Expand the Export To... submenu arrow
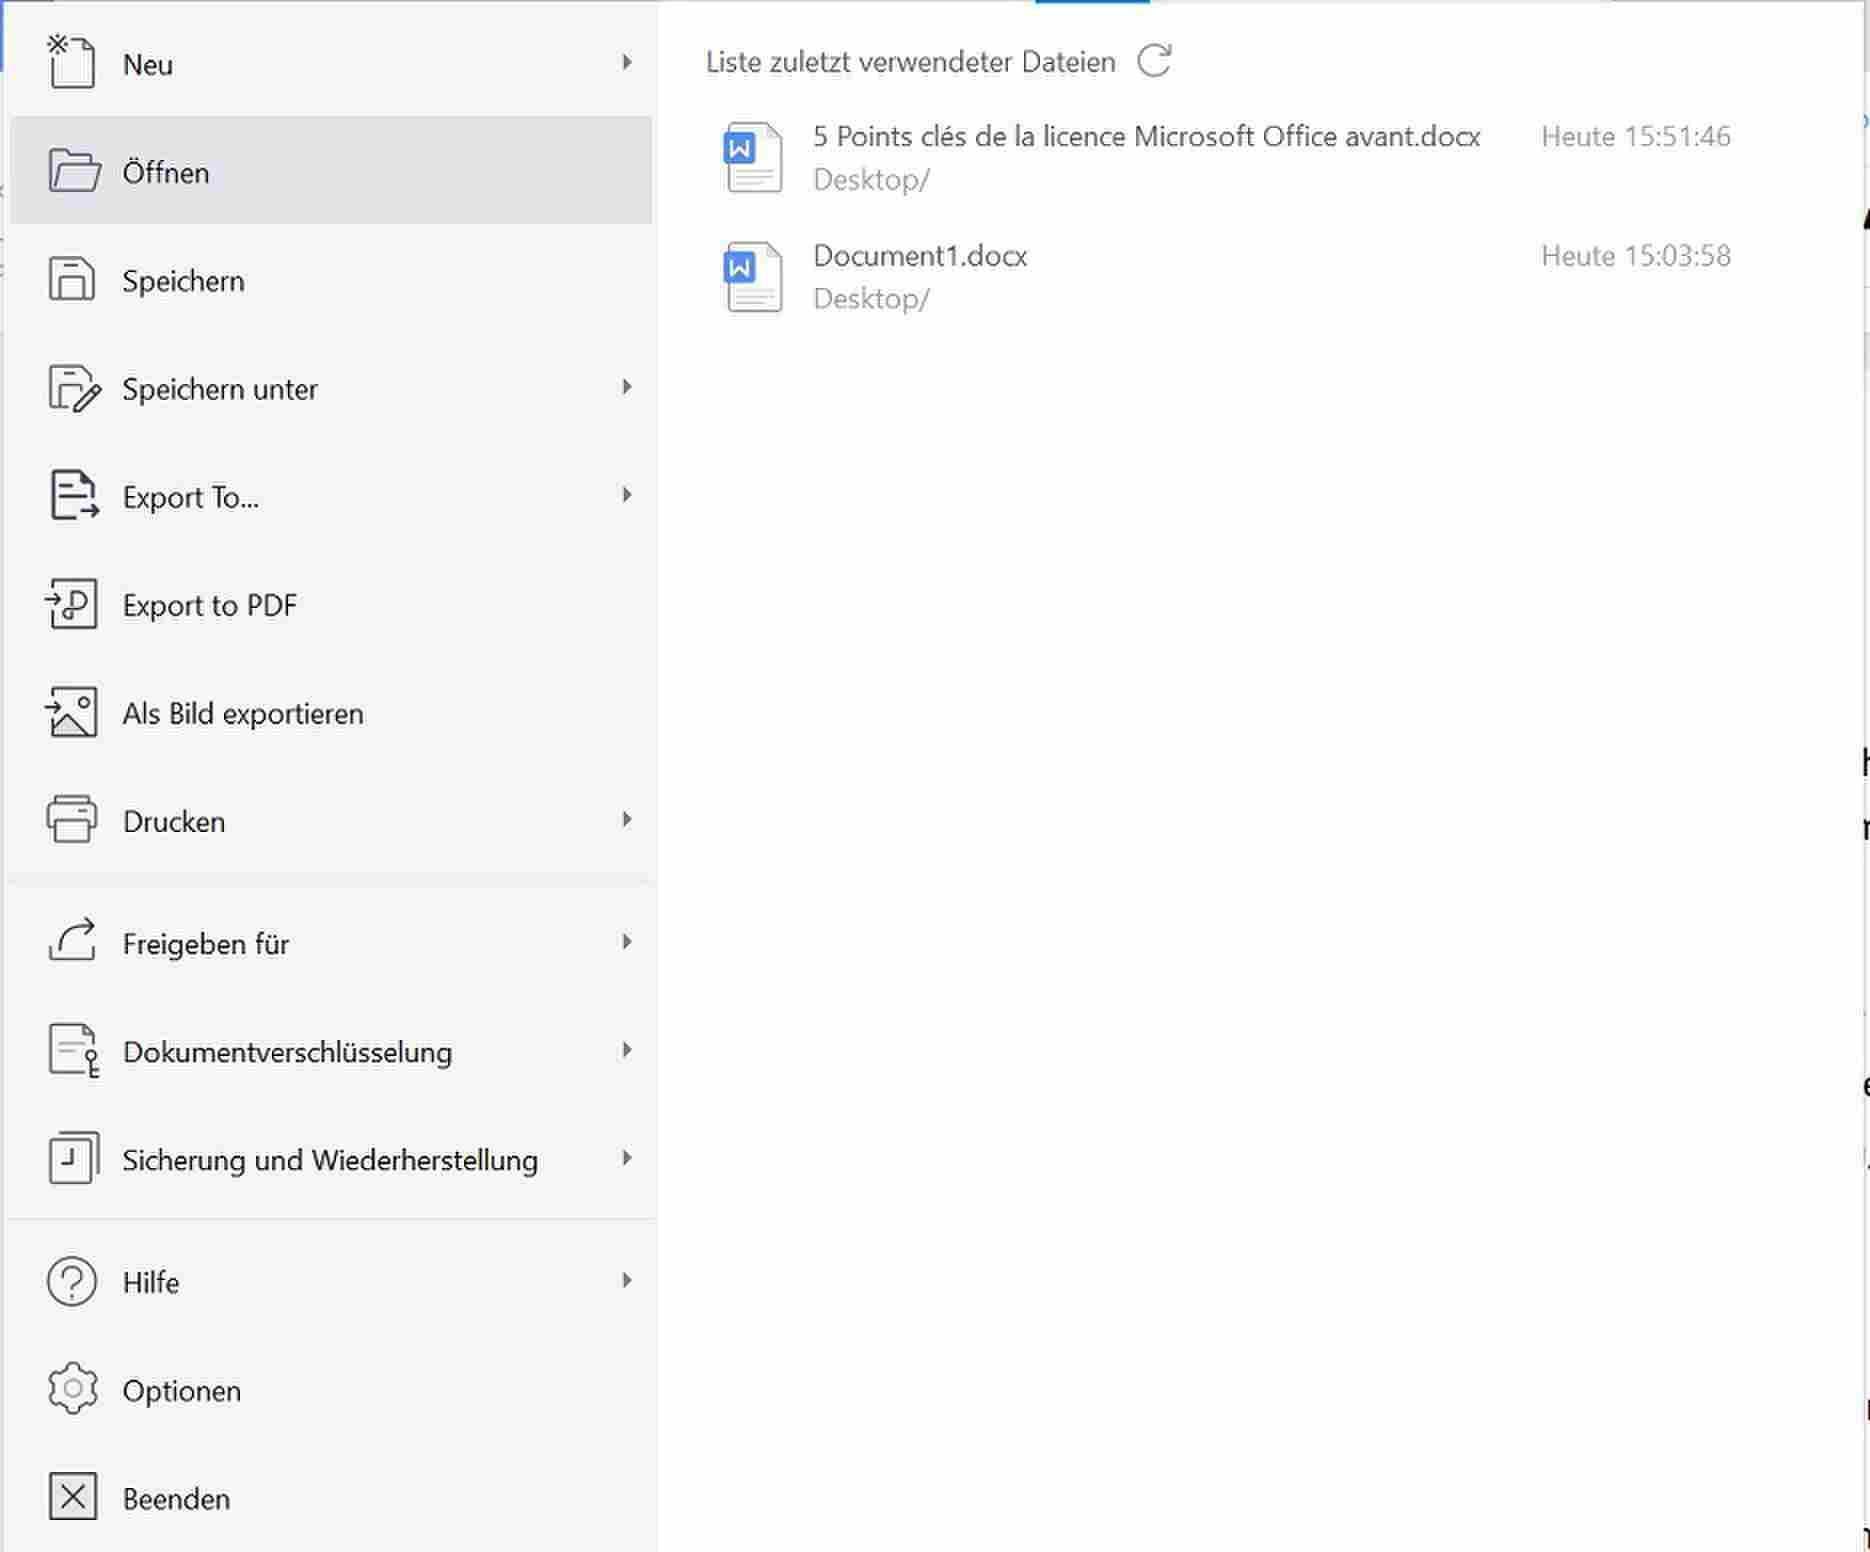 626,495
